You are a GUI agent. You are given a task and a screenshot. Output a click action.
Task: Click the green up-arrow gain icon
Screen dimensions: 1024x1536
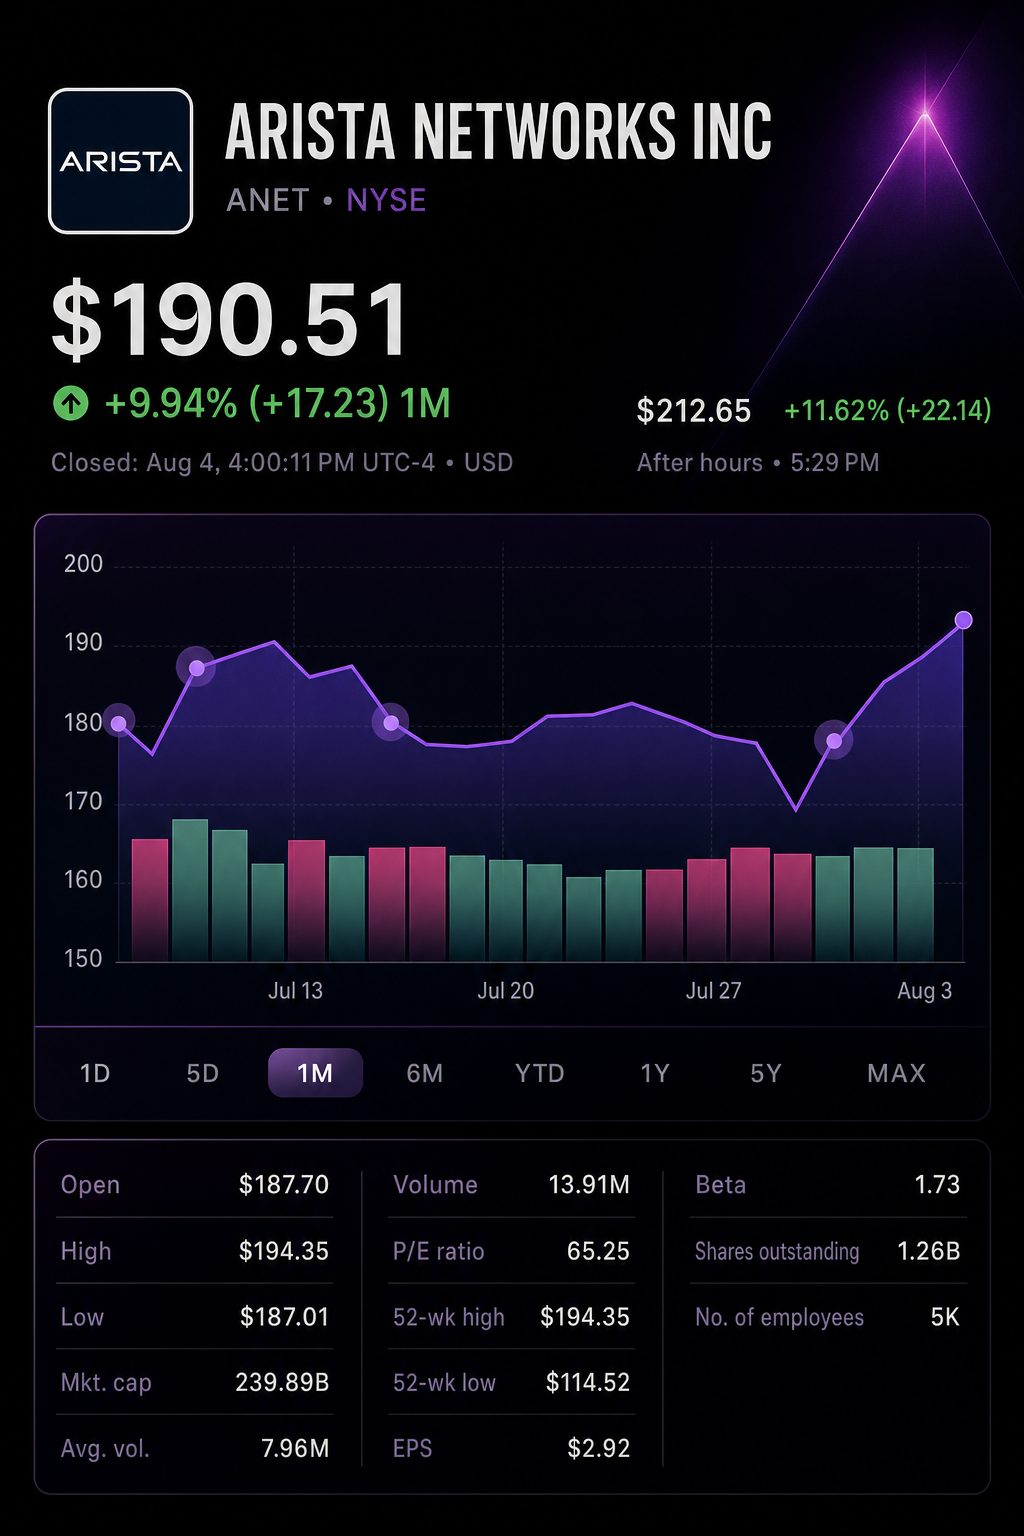pyautogui.click(x=70, y=404)
